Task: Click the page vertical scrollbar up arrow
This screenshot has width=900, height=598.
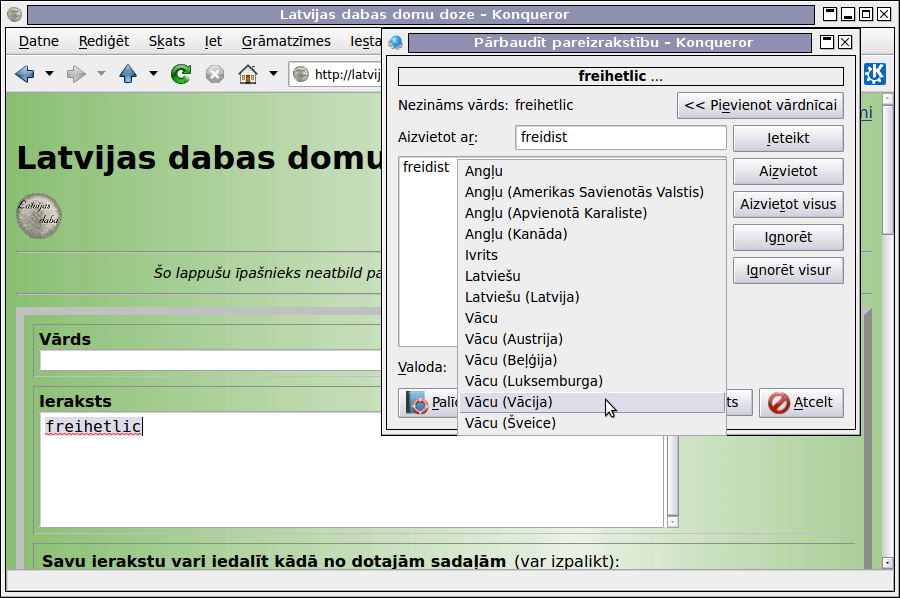Action: (887, 99)
